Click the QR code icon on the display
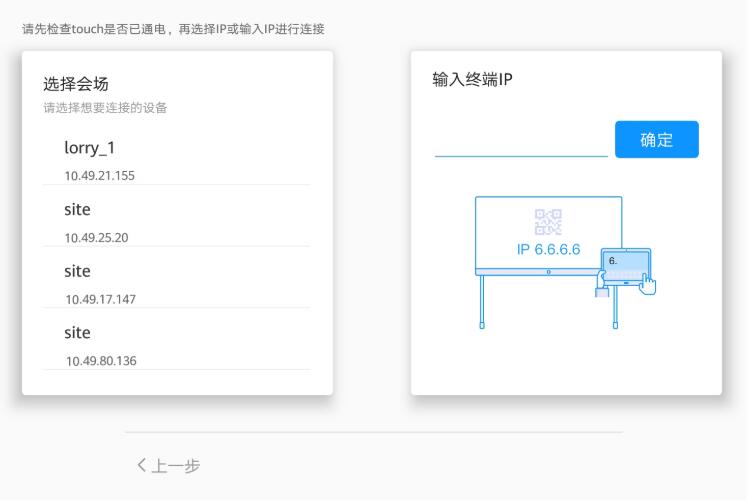Viewport: 747px width, 500px height. (x=548, y=222)
